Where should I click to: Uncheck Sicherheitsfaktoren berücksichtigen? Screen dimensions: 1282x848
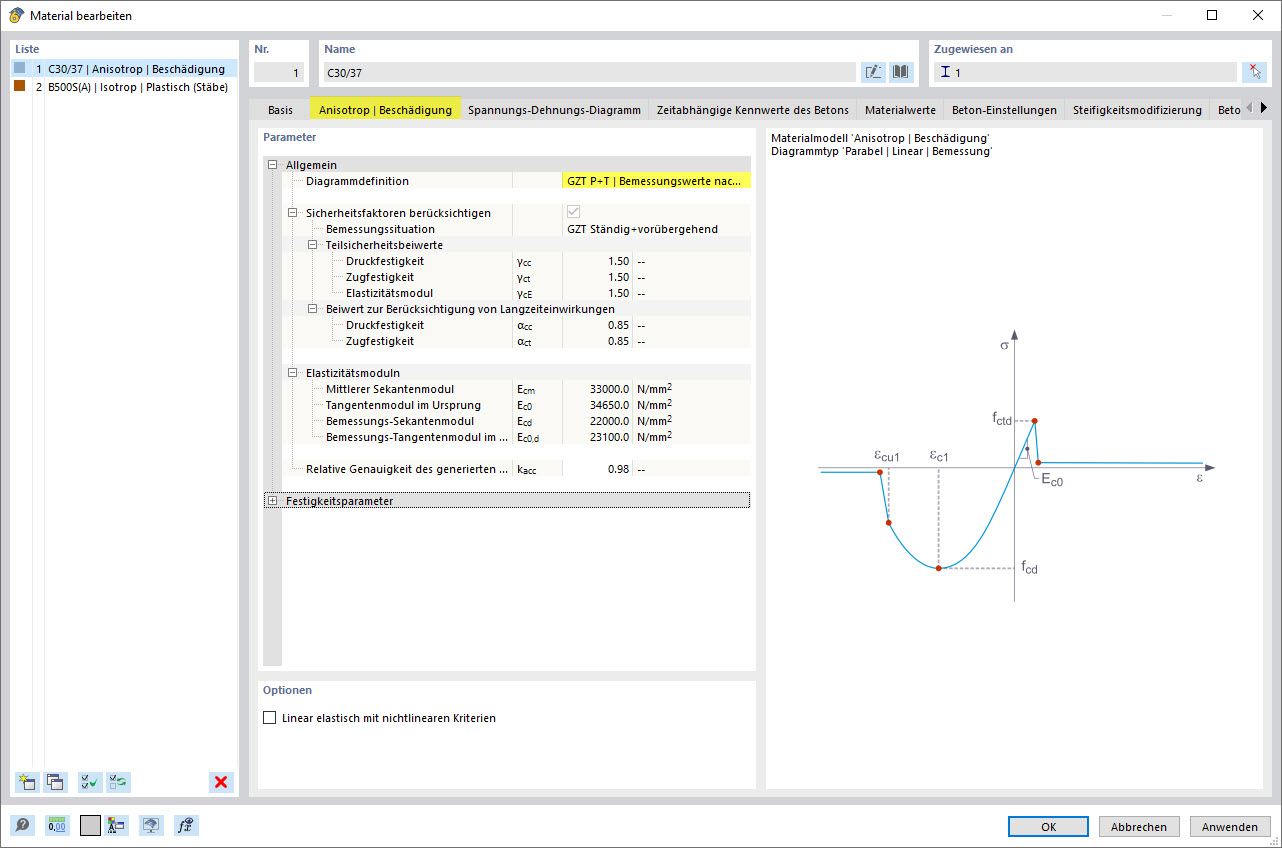tap(573, 211)
